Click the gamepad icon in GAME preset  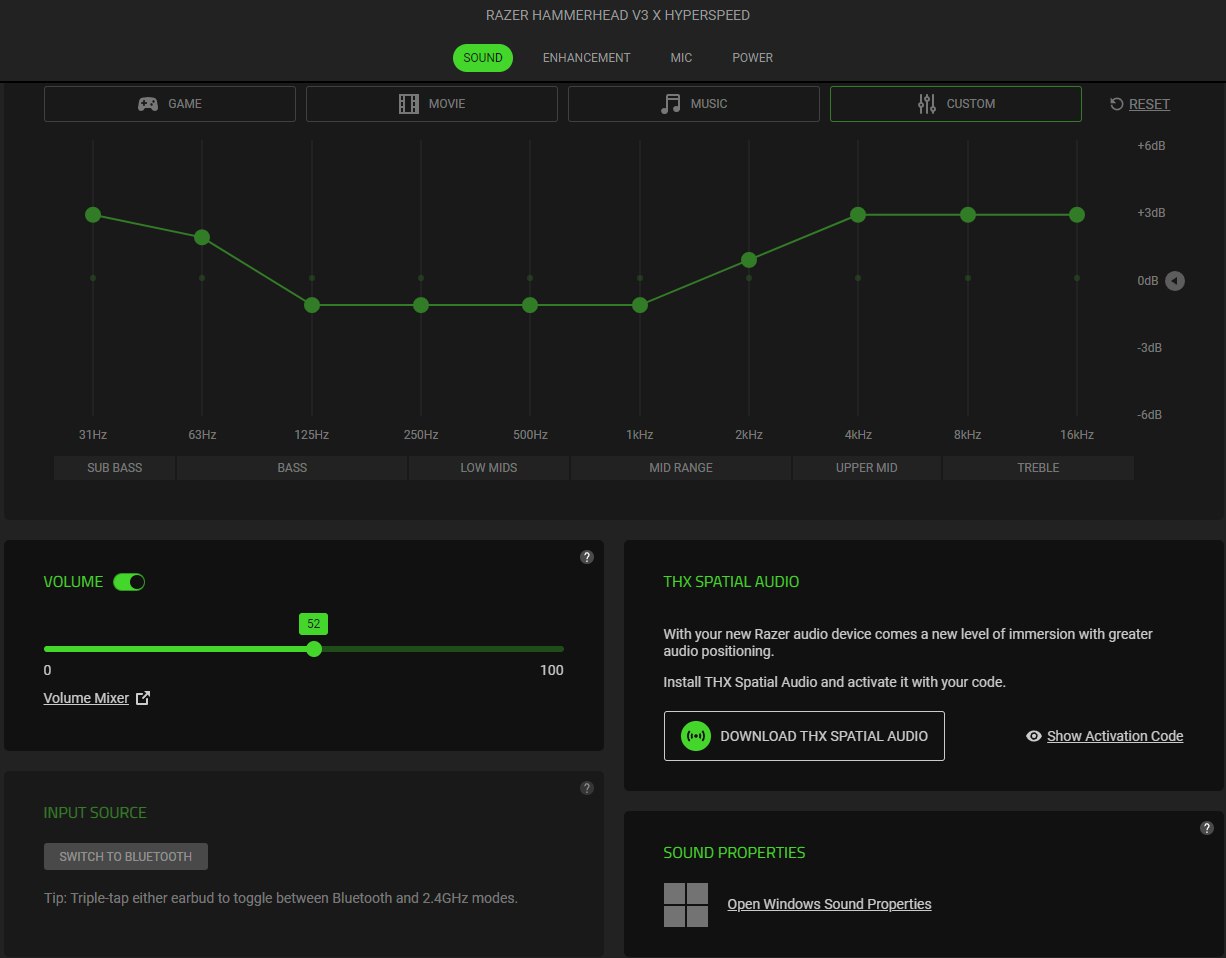point(148,104)
